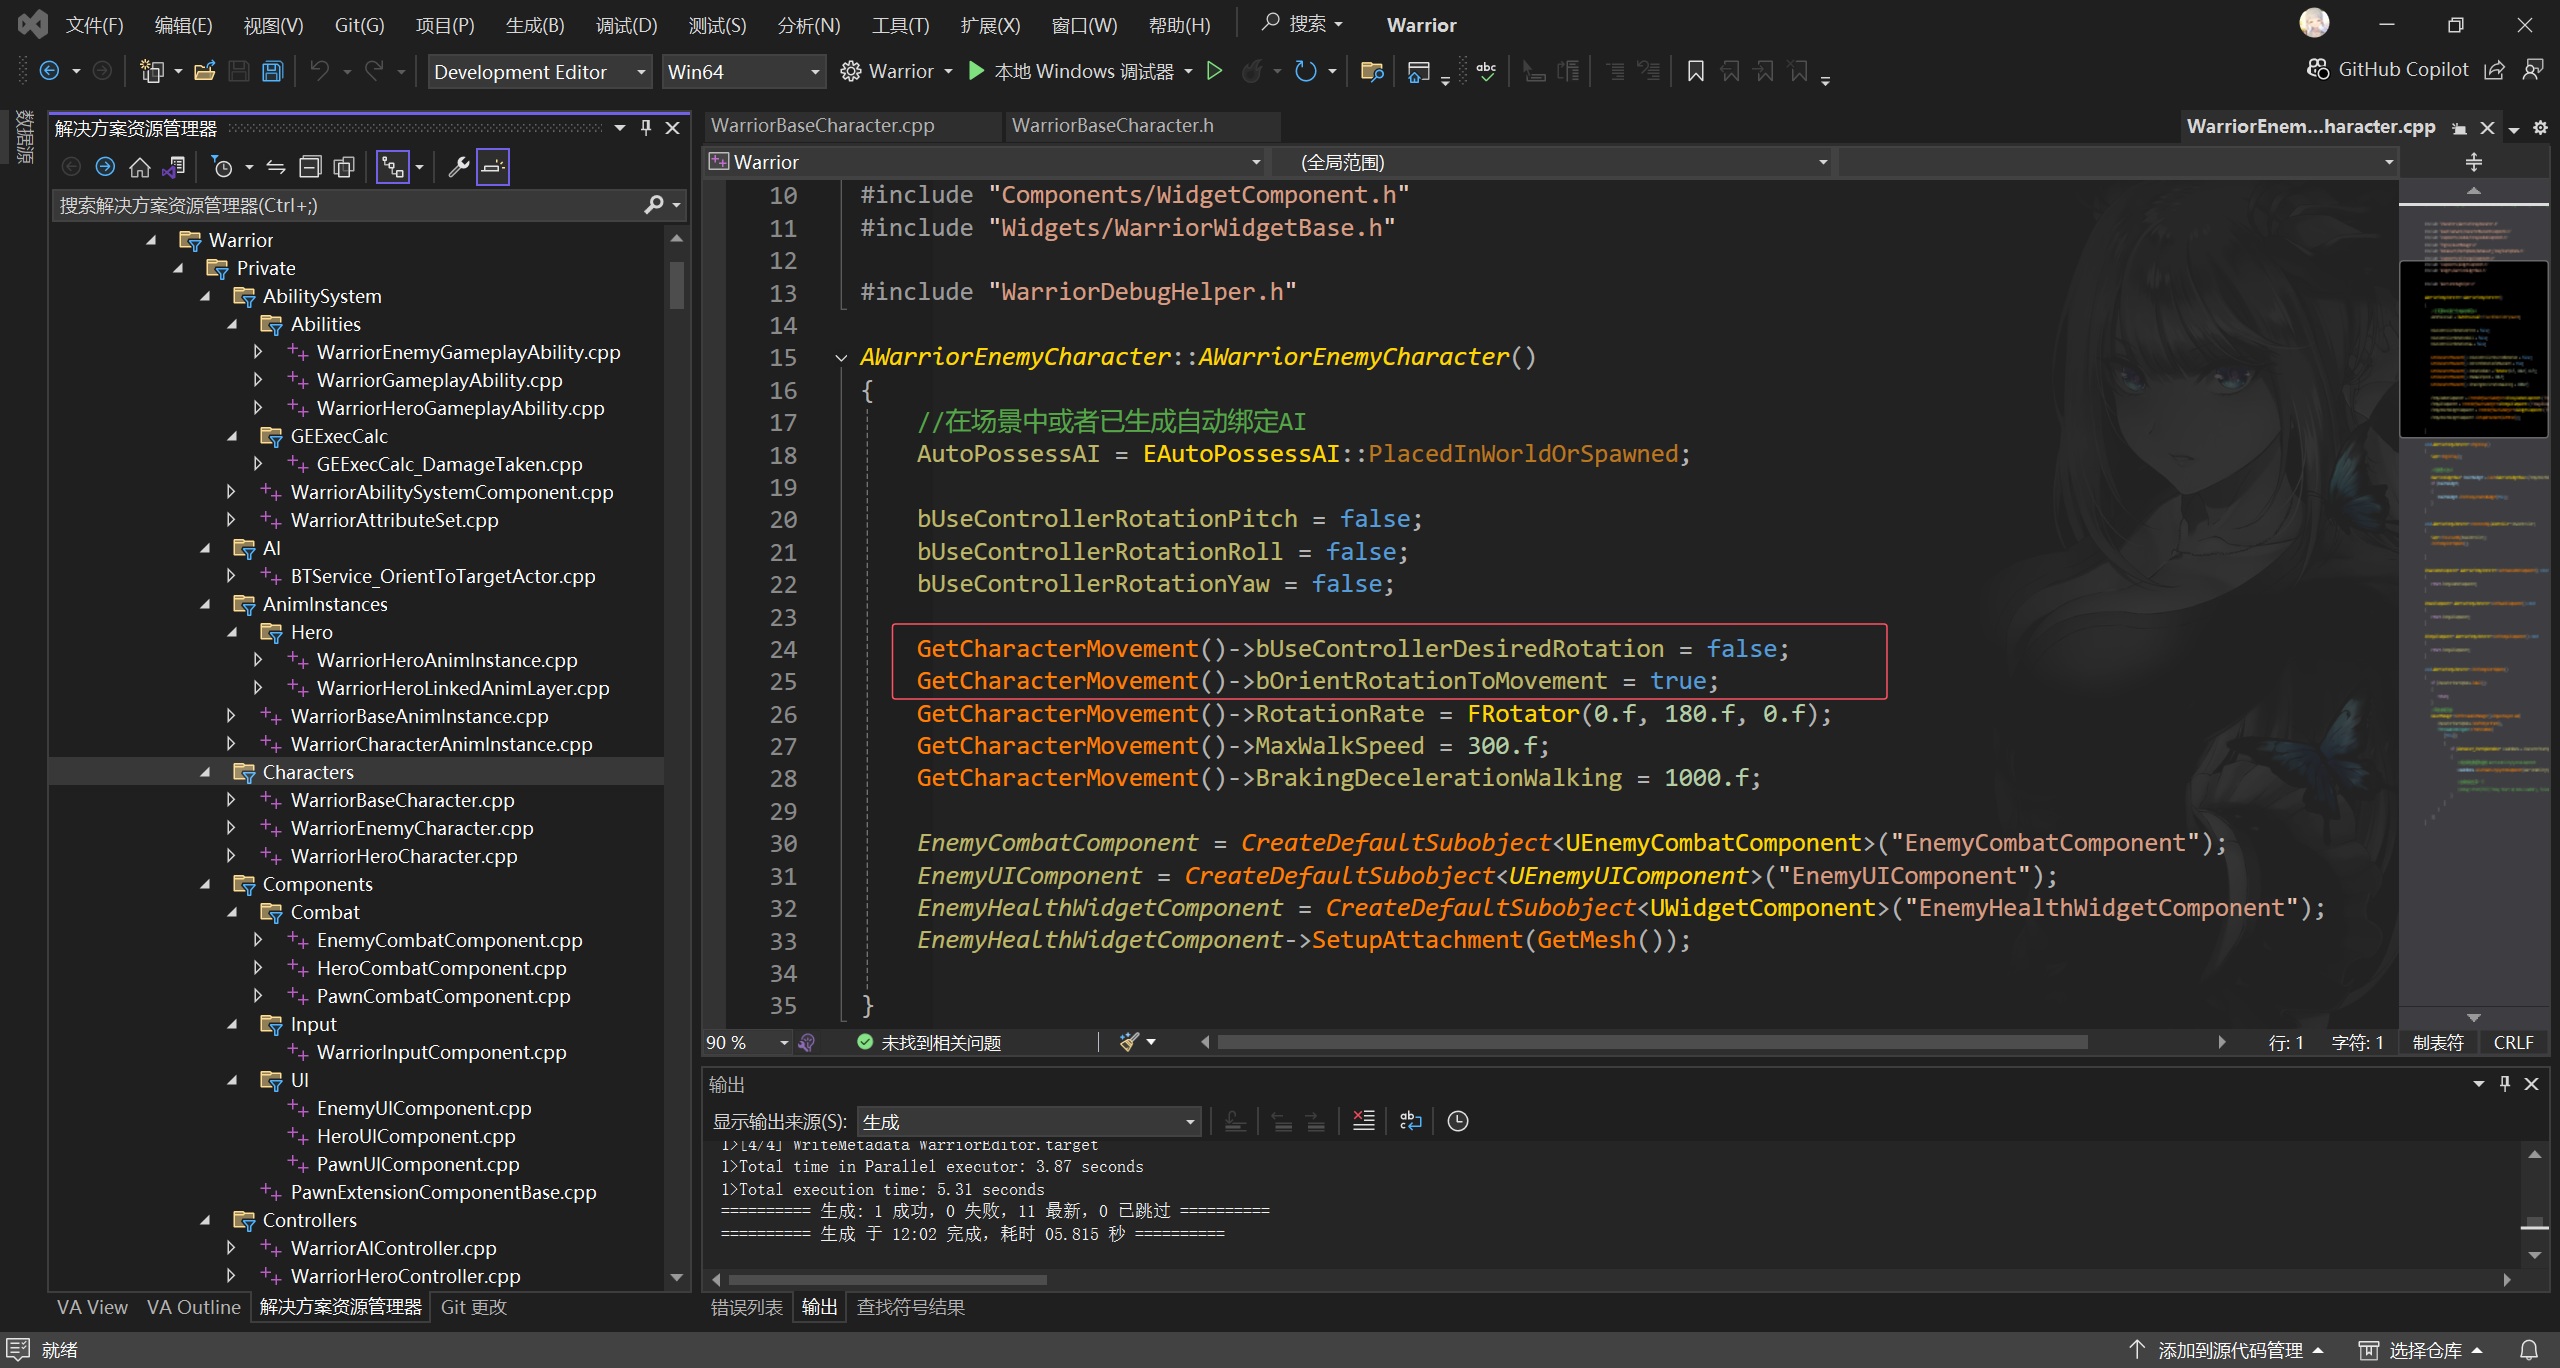The image size is (2560, 1368).
Task: Open the Development Editor configuration dropdown
Action: [539, 72]
